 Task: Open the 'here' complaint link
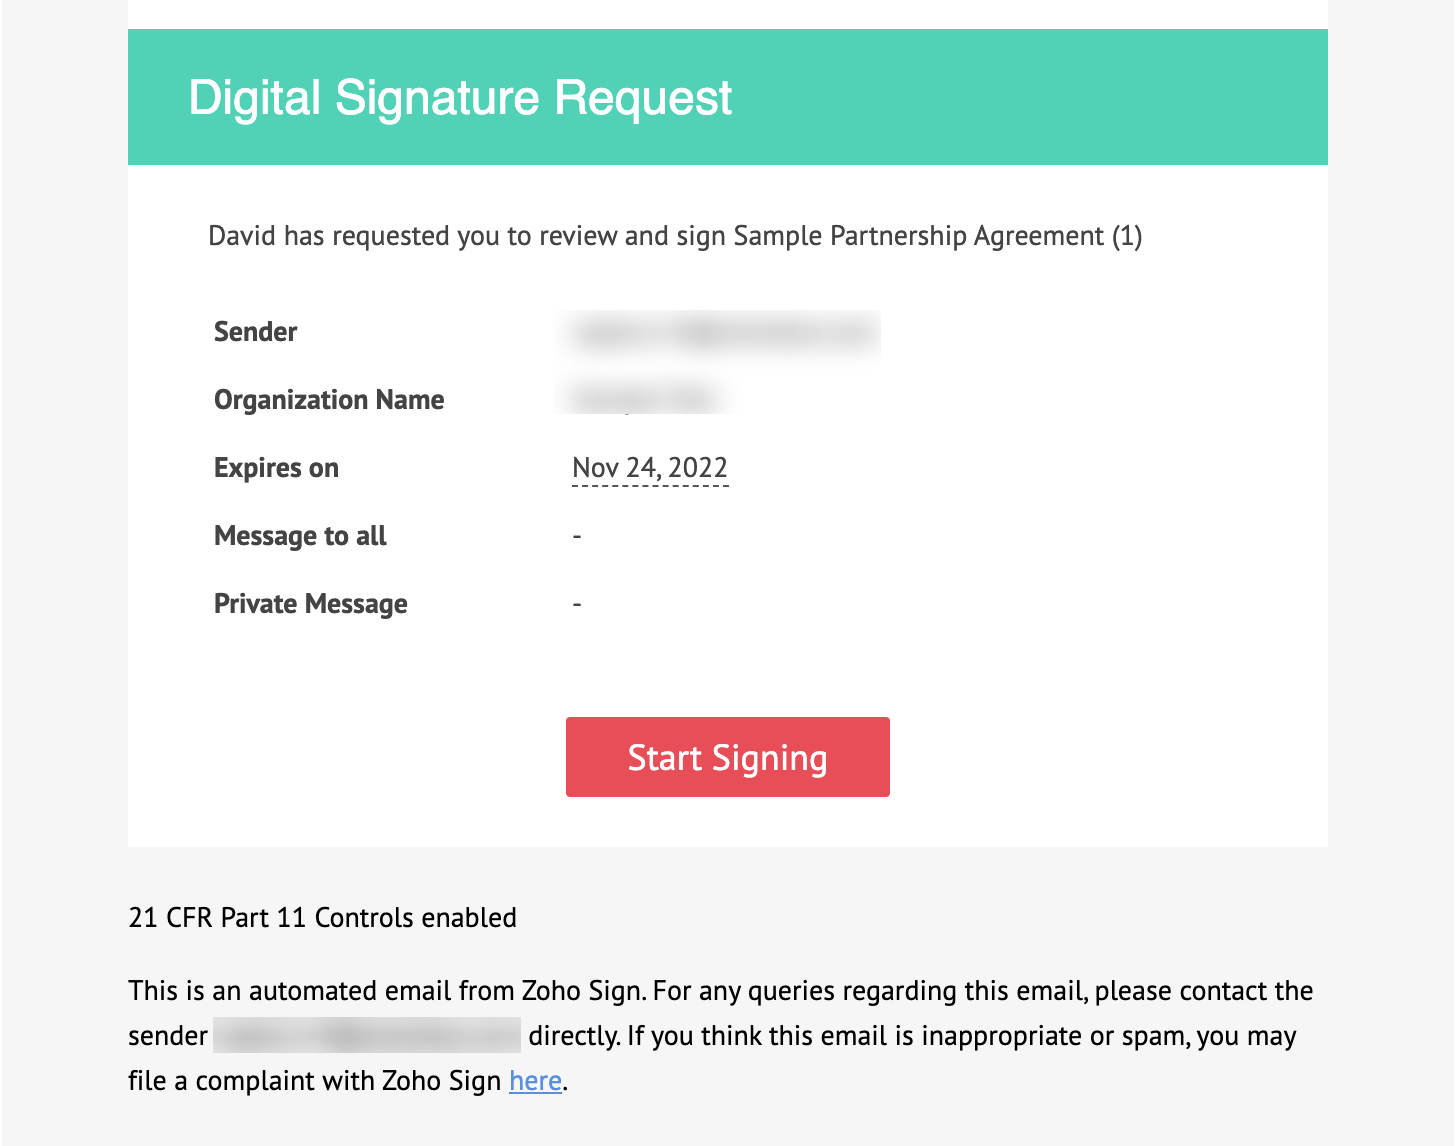click(535, 1081)
